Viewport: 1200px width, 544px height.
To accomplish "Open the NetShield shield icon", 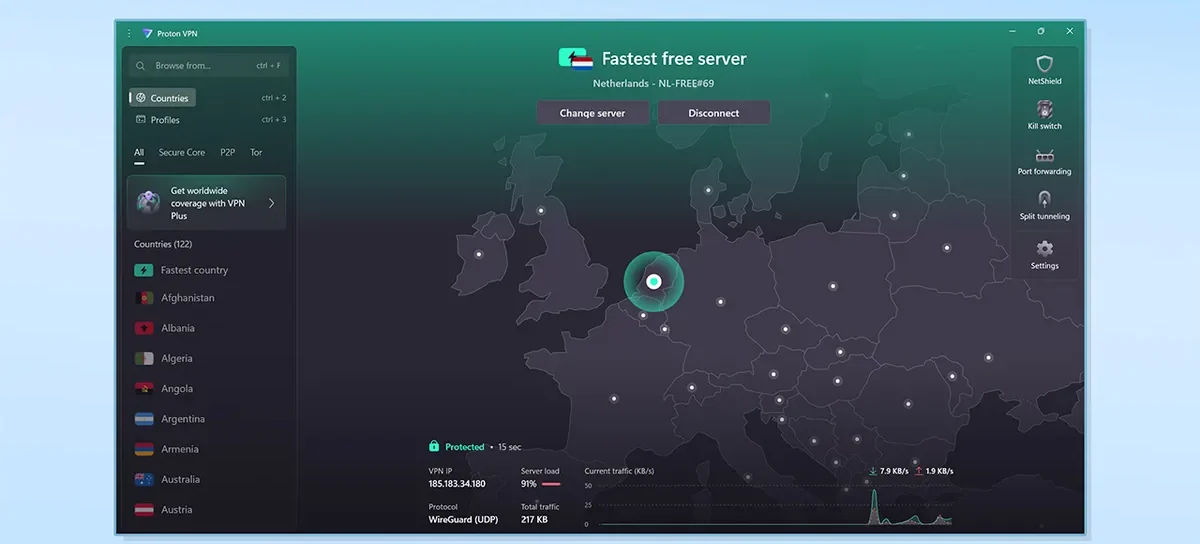I will coord(1044,64).
